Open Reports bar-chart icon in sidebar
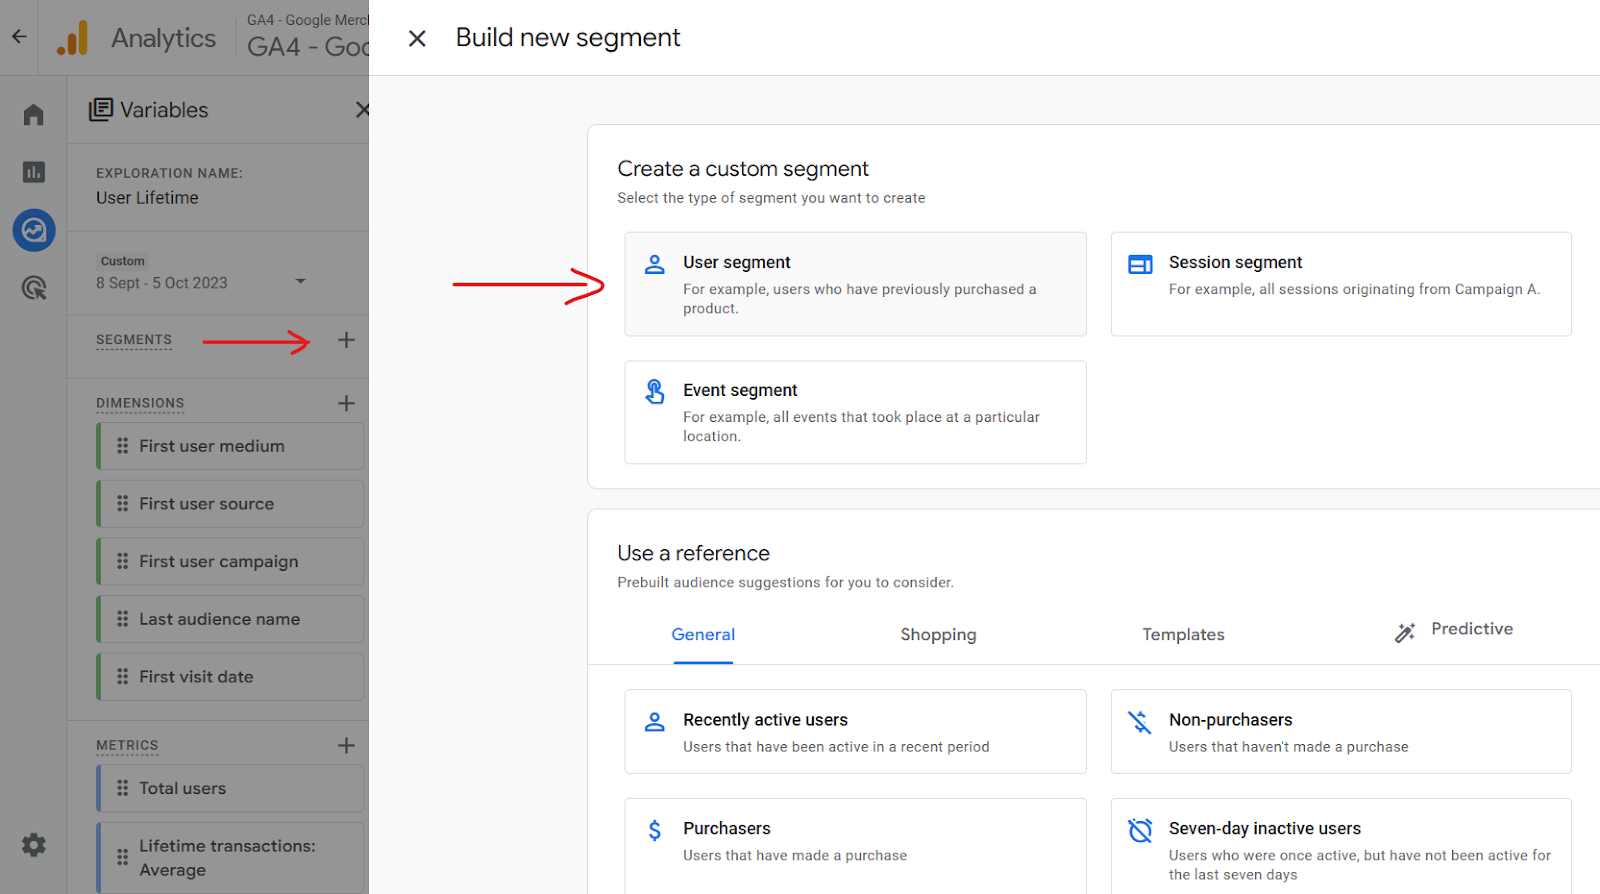Viewport: 1600px width, 894px height. point(34,172)
